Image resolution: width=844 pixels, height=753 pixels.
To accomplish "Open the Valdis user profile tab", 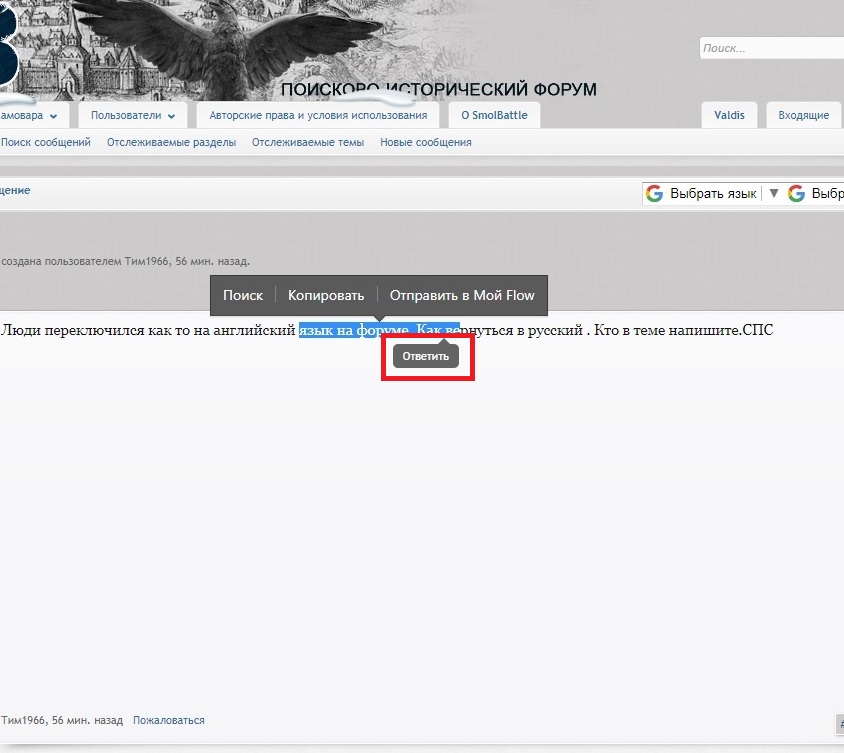I will coord(729,115).
